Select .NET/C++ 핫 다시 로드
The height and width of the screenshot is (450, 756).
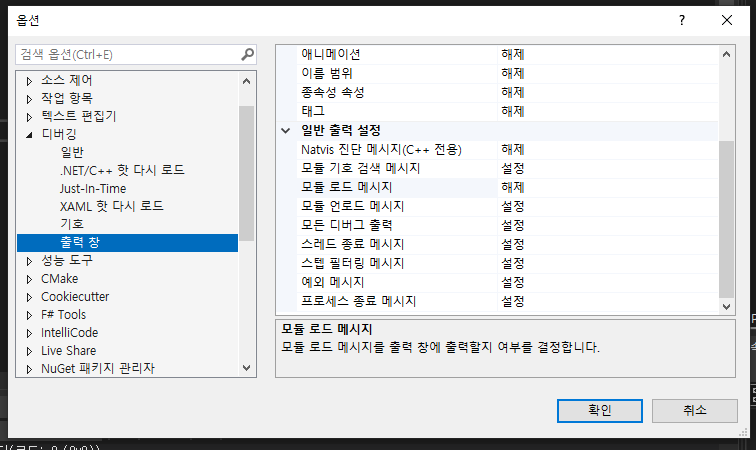122,170
